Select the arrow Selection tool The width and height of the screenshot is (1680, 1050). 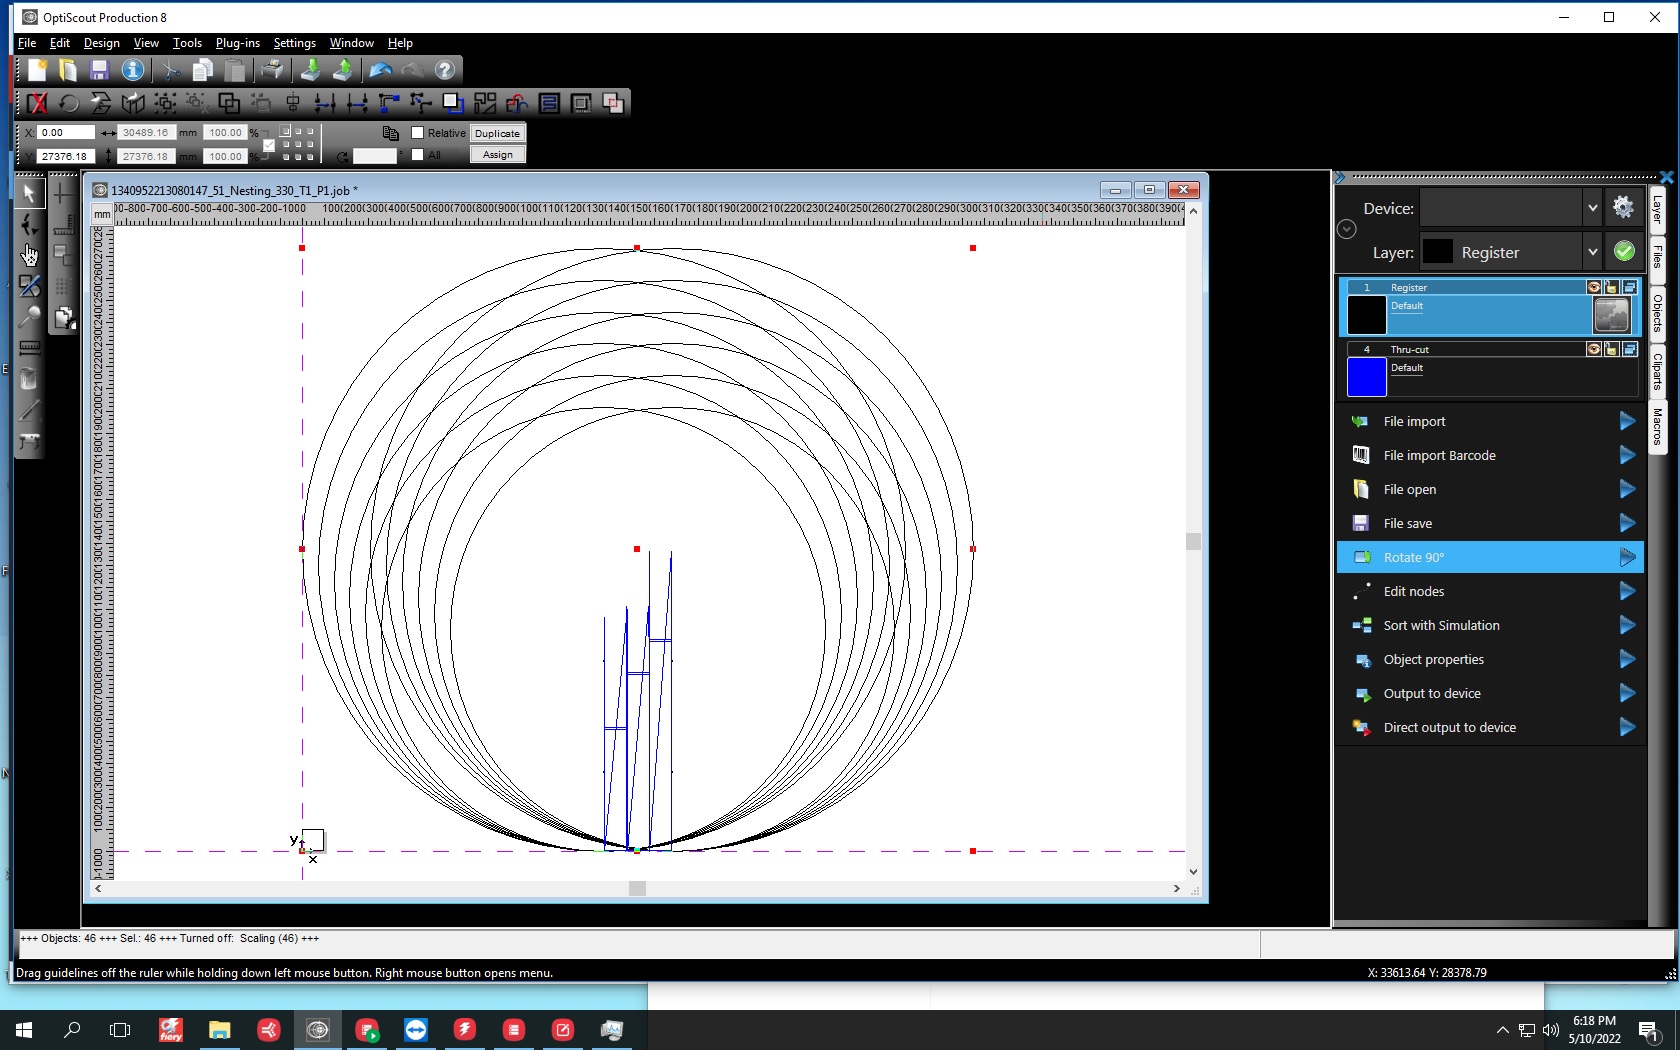pos(29,193)
